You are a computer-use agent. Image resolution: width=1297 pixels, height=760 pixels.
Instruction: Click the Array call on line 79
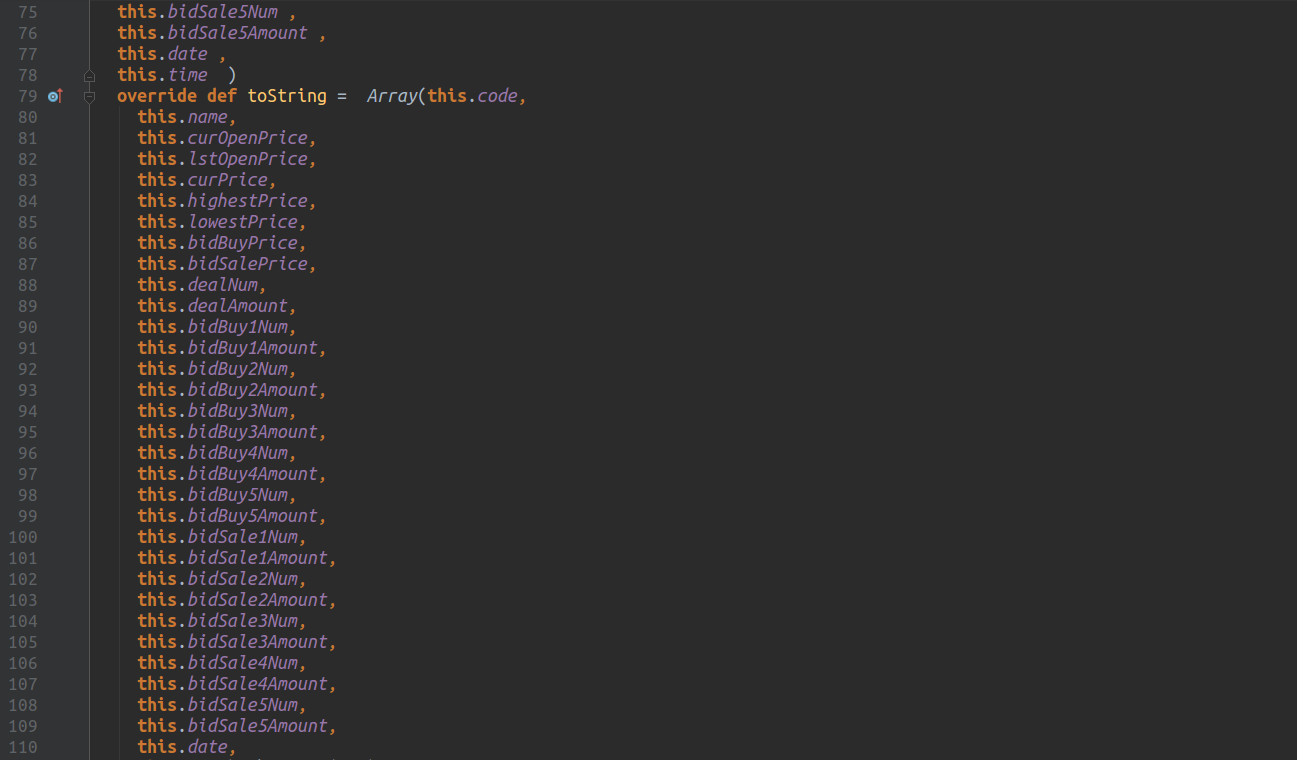coord(392,96)
